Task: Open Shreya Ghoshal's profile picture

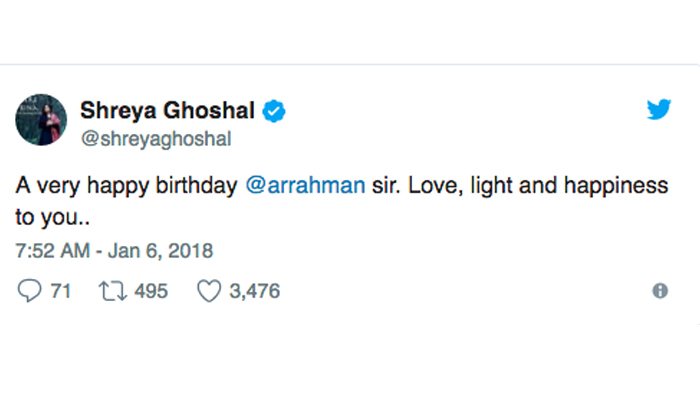Action: click(41, 122)
